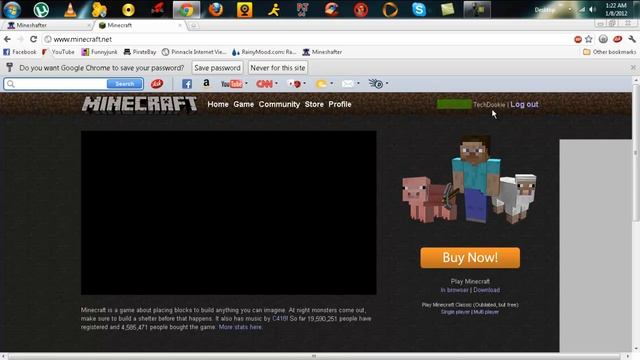This screenshot has width=640, height=360.
Task: Open Firefox from the taskbar
Action: pyautogui.click(x=216, y=9)
